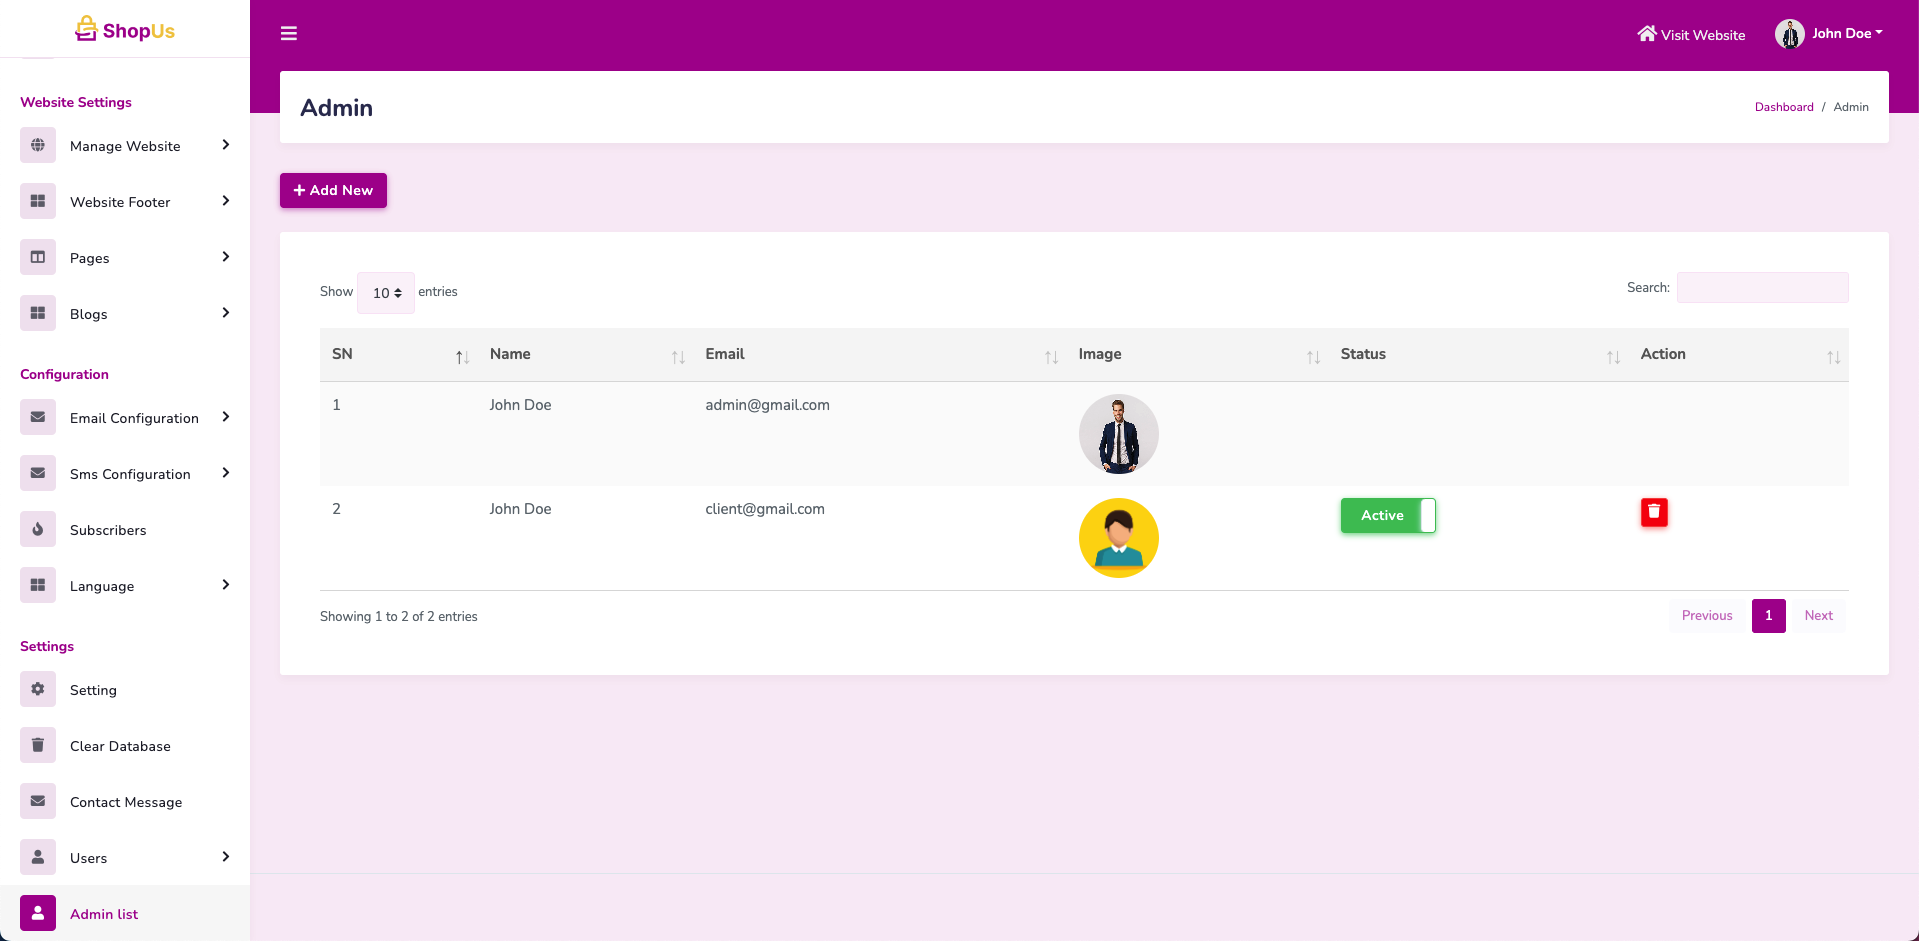Image resolution: width=1919 pixels, height=941 pixels.
Task: Toggle the Active status switch for client@gmail.com
Action: click(x=1388, y=515)
